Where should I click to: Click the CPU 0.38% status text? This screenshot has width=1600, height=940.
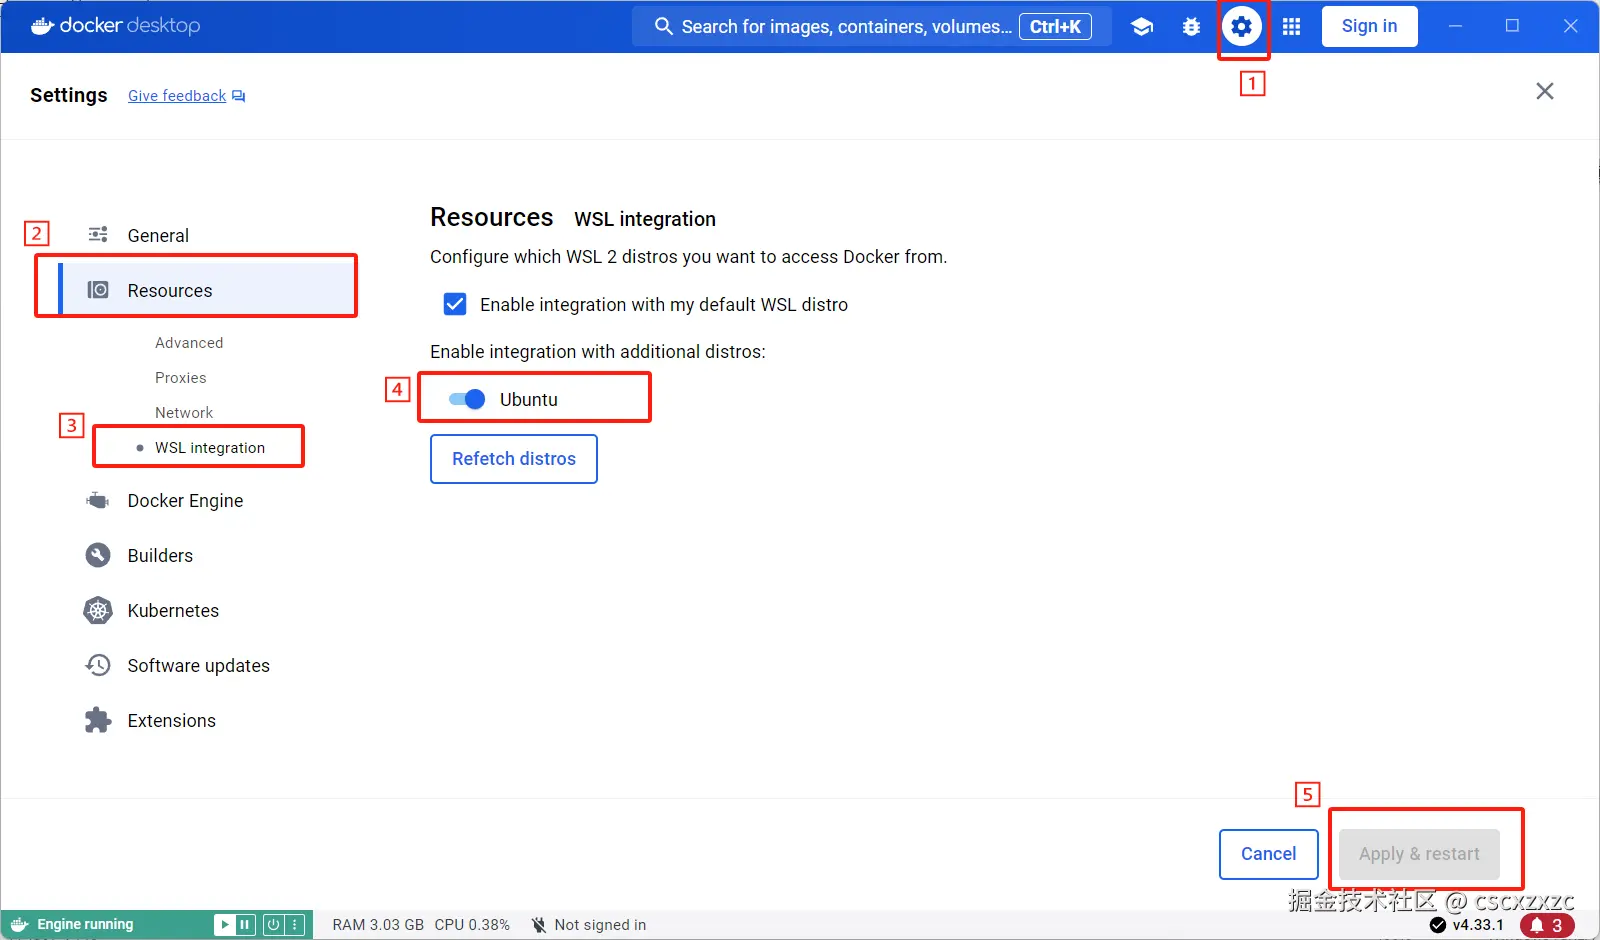[472, 925]
